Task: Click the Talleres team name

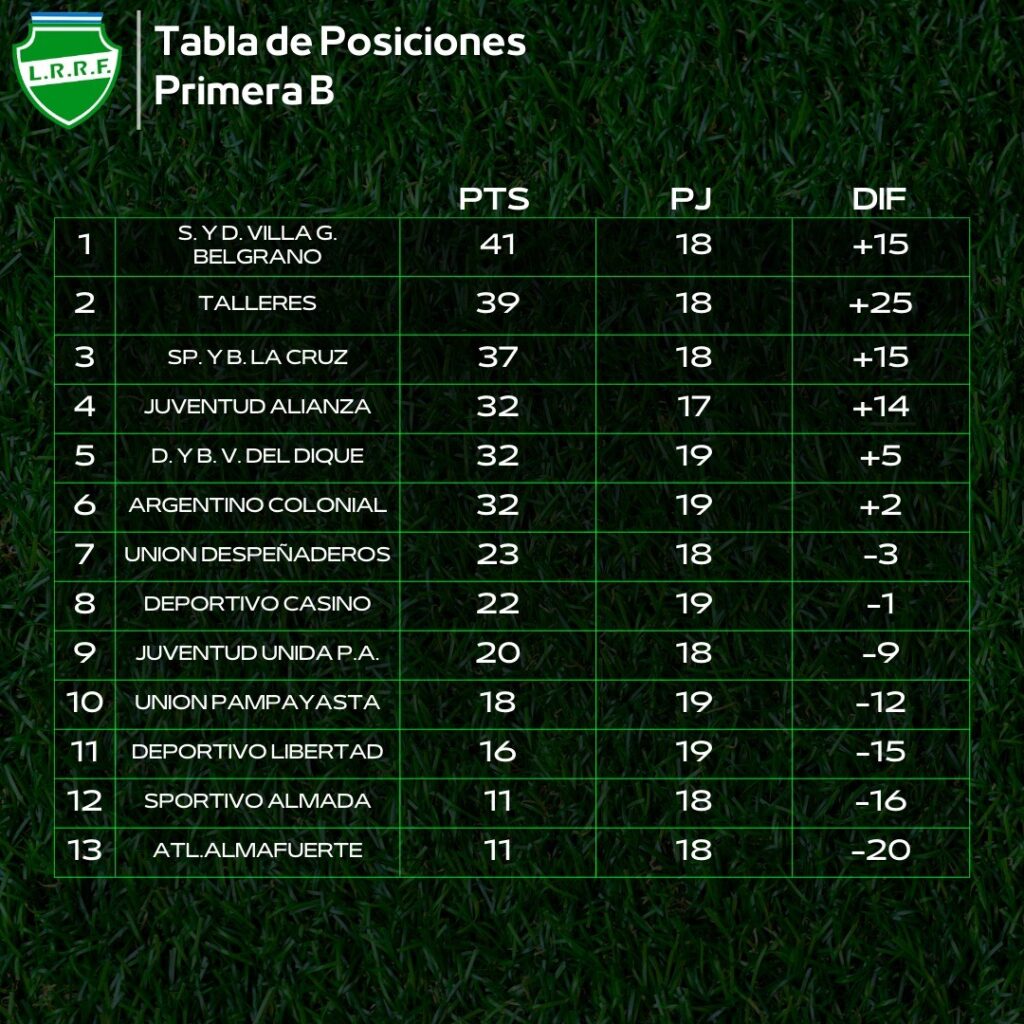Action: click(258, 303)
